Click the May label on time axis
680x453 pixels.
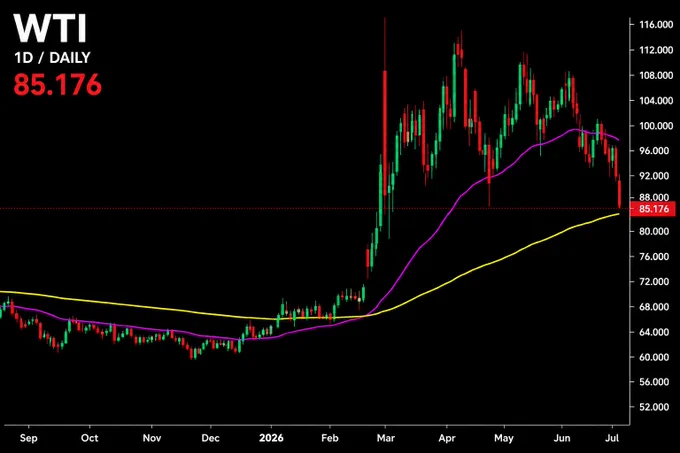click(504, 438)
